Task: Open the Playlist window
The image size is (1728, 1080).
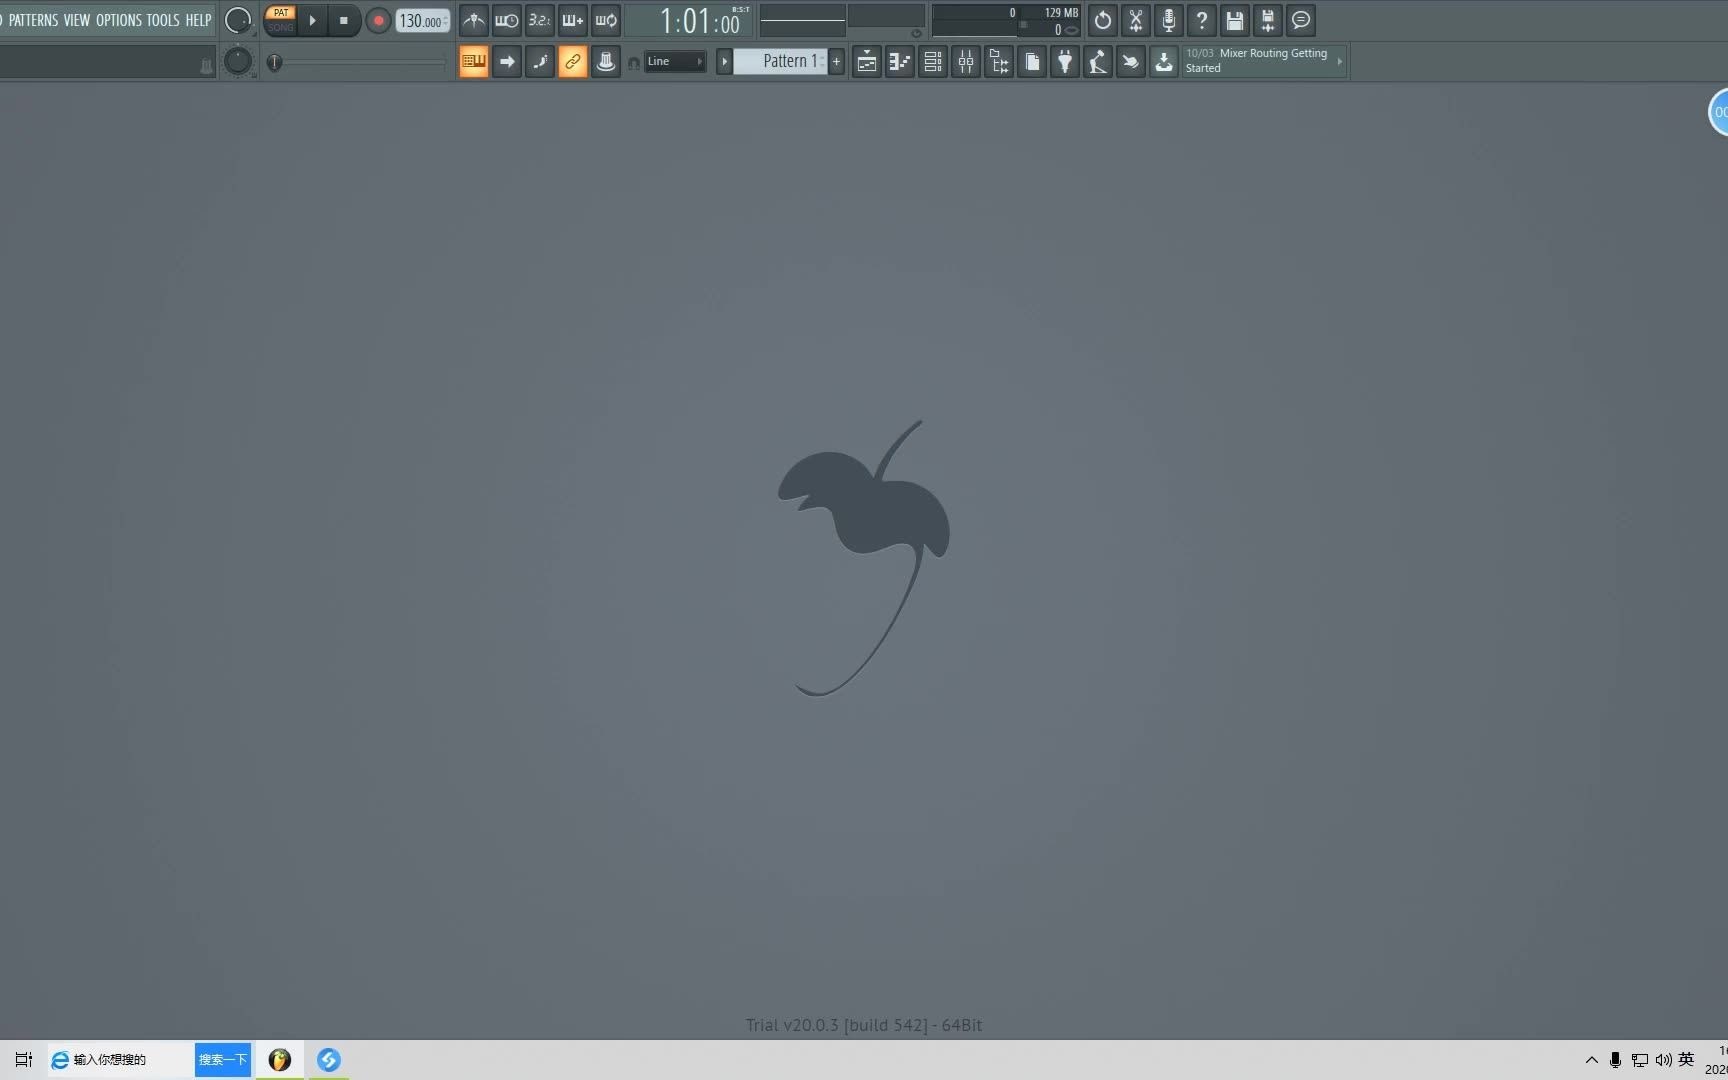Action: coord(867,62)
